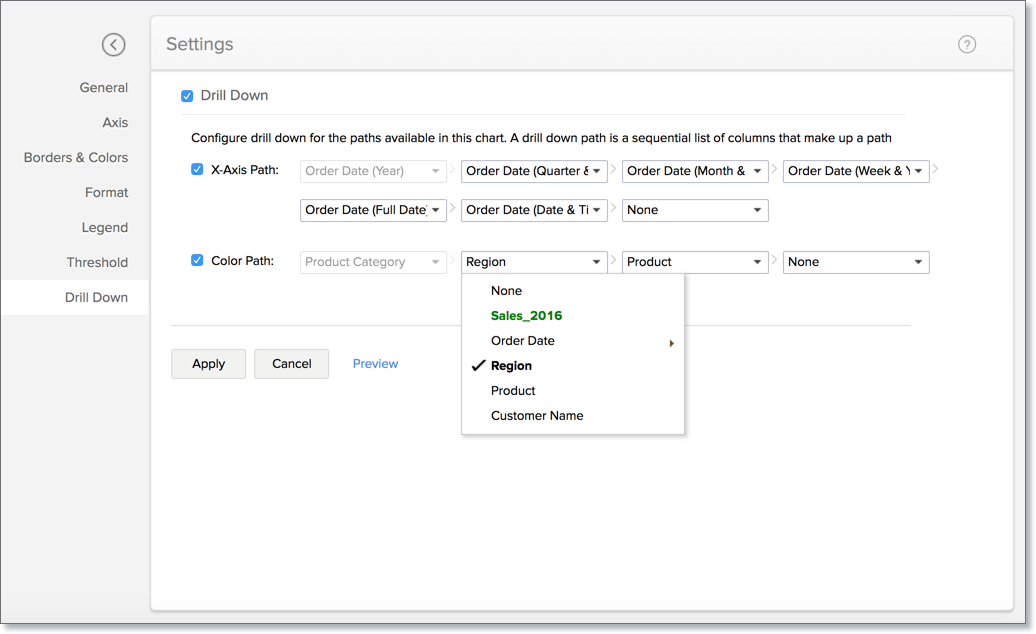
Task: Open the Threshold settings tab
Action: [x=97, y=263]
